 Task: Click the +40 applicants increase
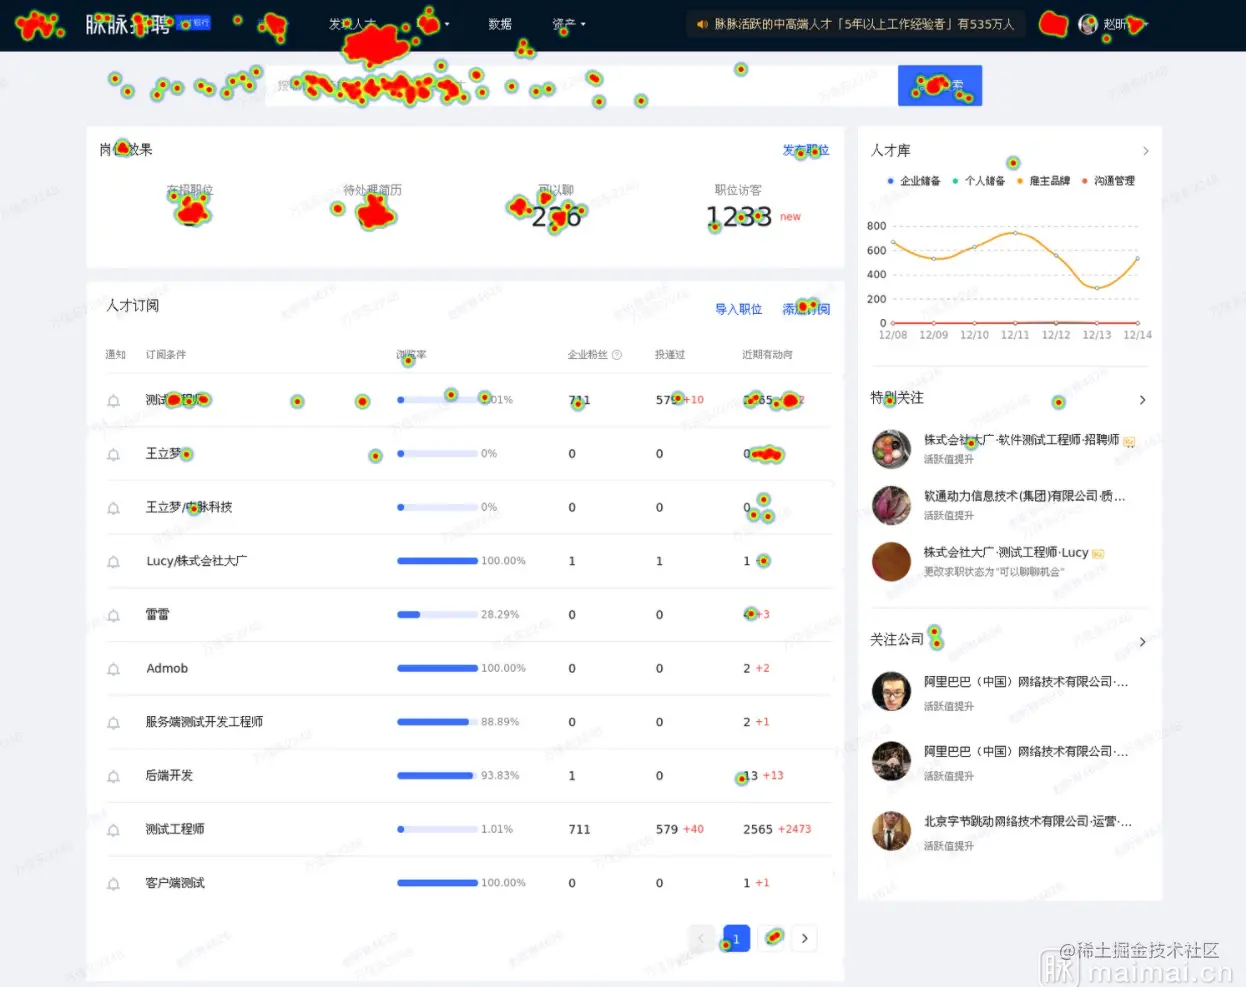[x=693, y=830]
